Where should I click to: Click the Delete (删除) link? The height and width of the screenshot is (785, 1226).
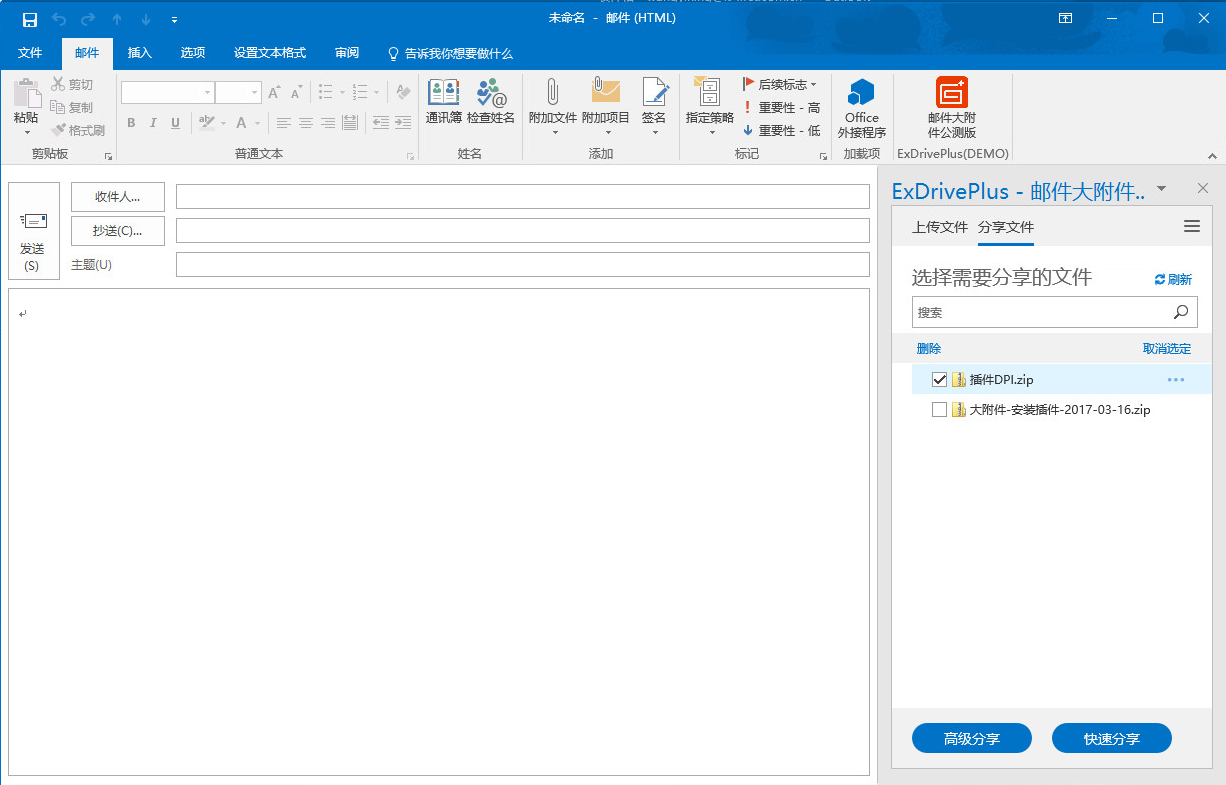929,349
